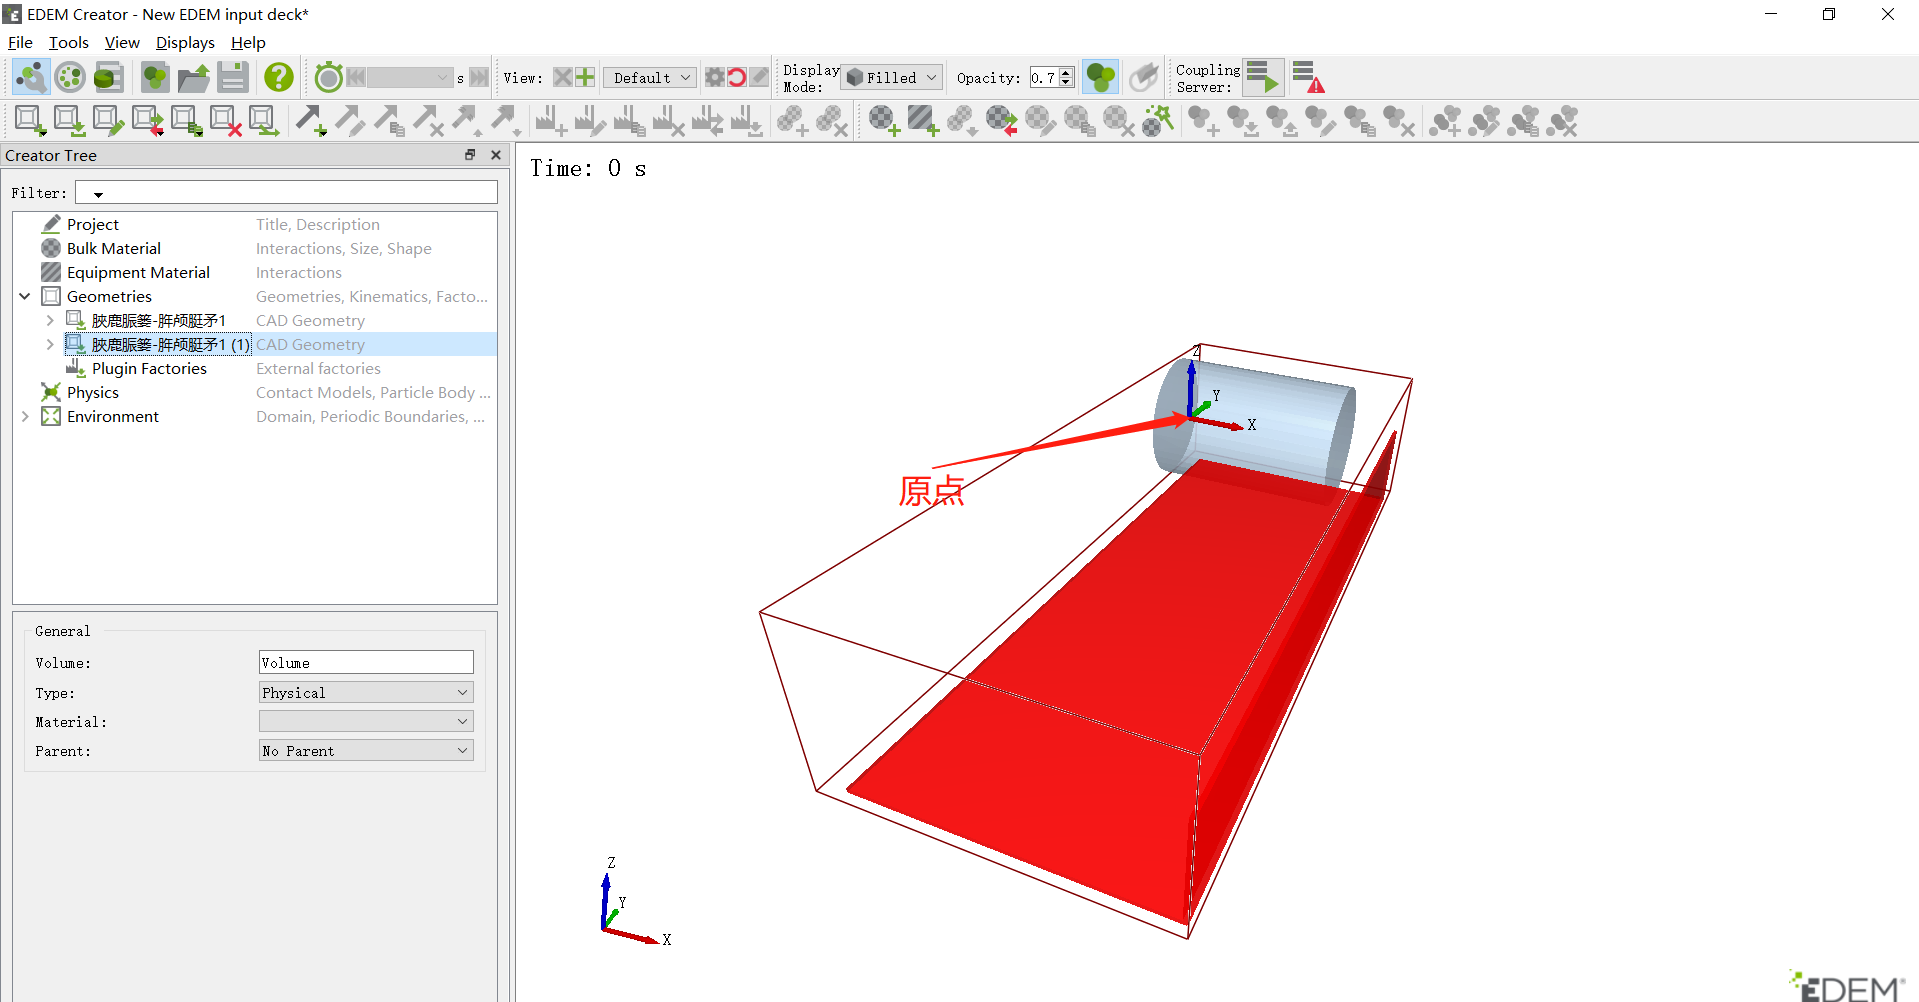Collapse the Geometries tree node
The height and width of the screenshot is (1002, 1919).
tap(25, 297)
